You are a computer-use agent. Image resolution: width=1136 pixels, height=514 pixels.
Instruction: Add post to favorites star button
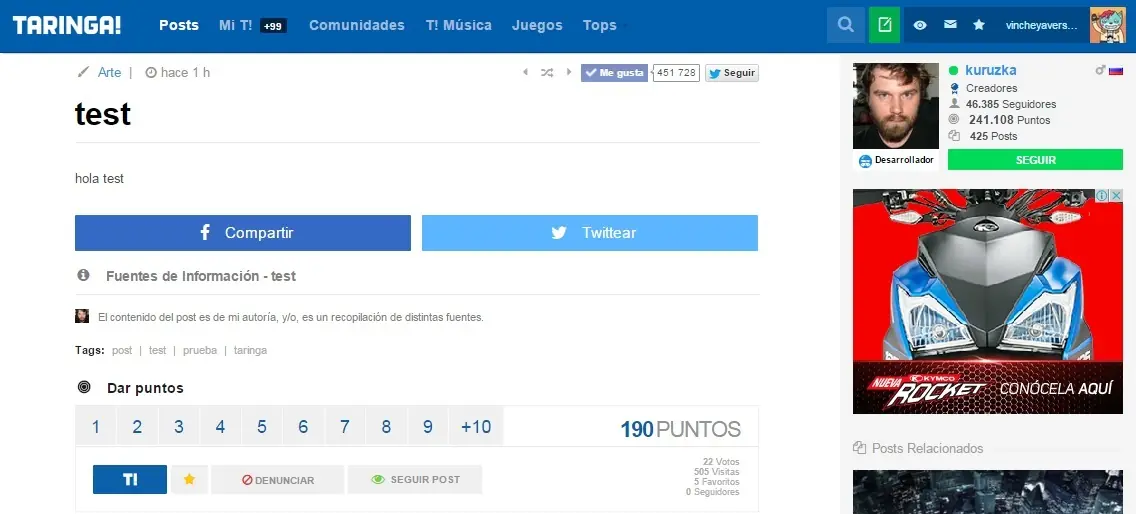pos(189,479)
